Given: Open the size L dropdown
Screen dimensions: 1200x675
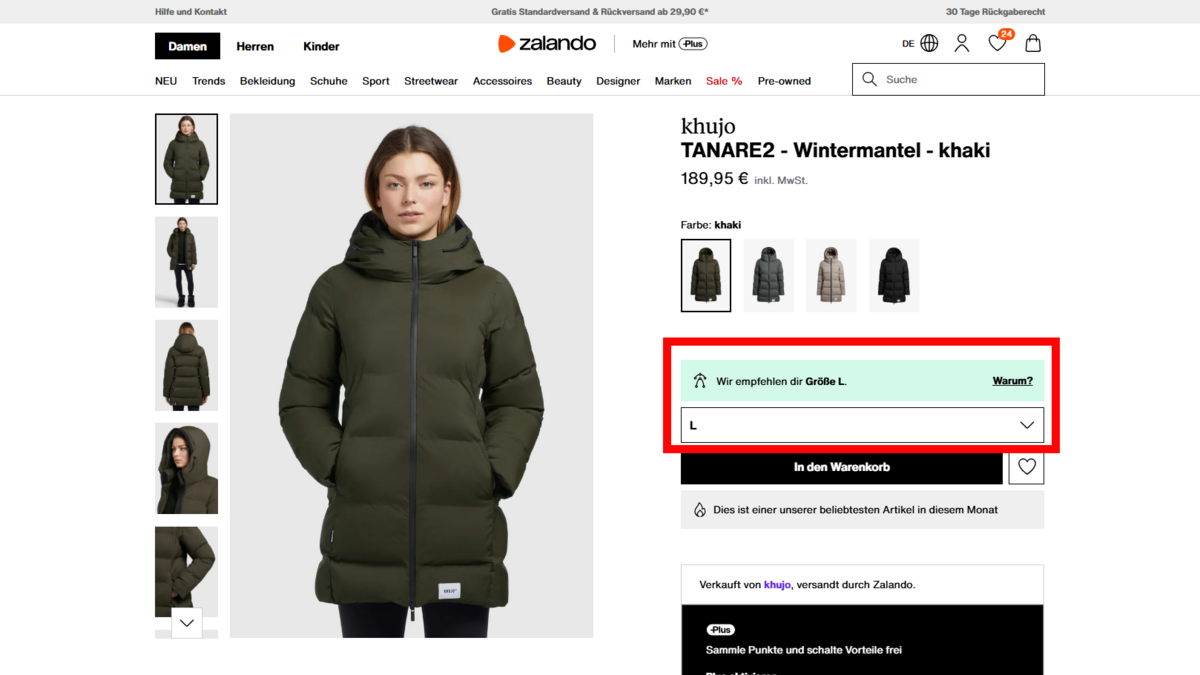Looking at the screenshot, I should [862, 425].
